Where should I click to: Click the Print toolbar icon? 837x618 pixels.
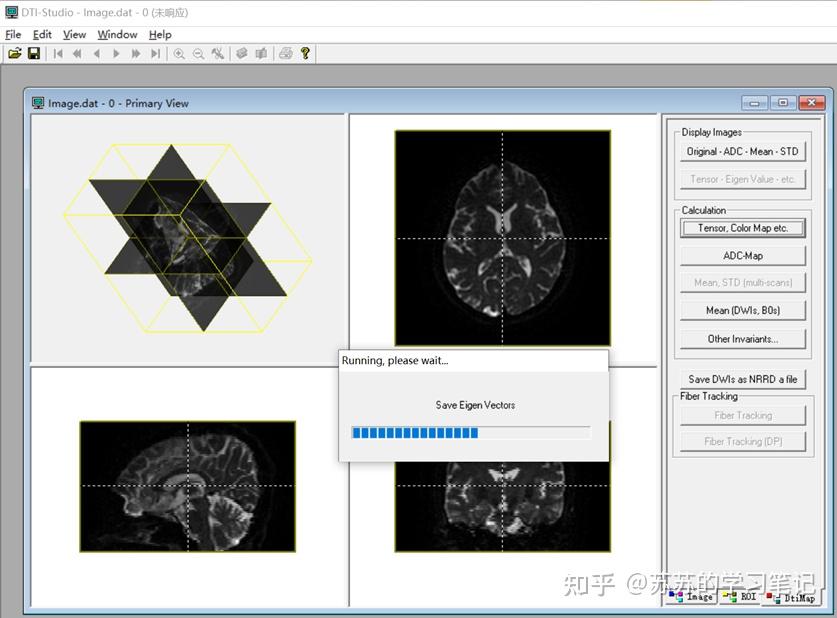point(286,53)
